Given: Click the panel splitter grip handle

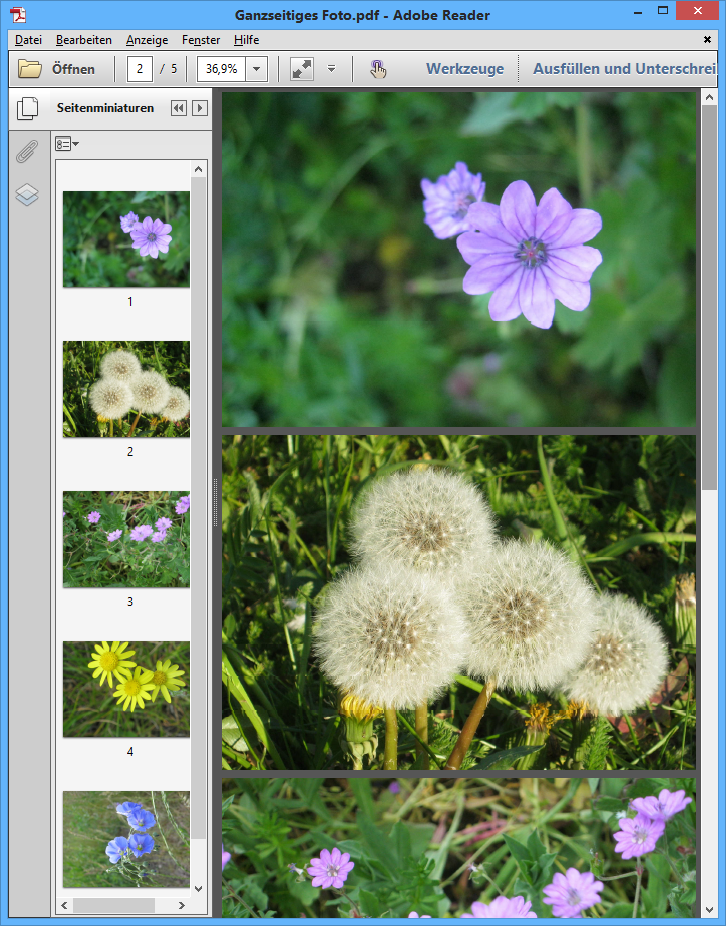Looking at the screenshot, I should point(216,503).
